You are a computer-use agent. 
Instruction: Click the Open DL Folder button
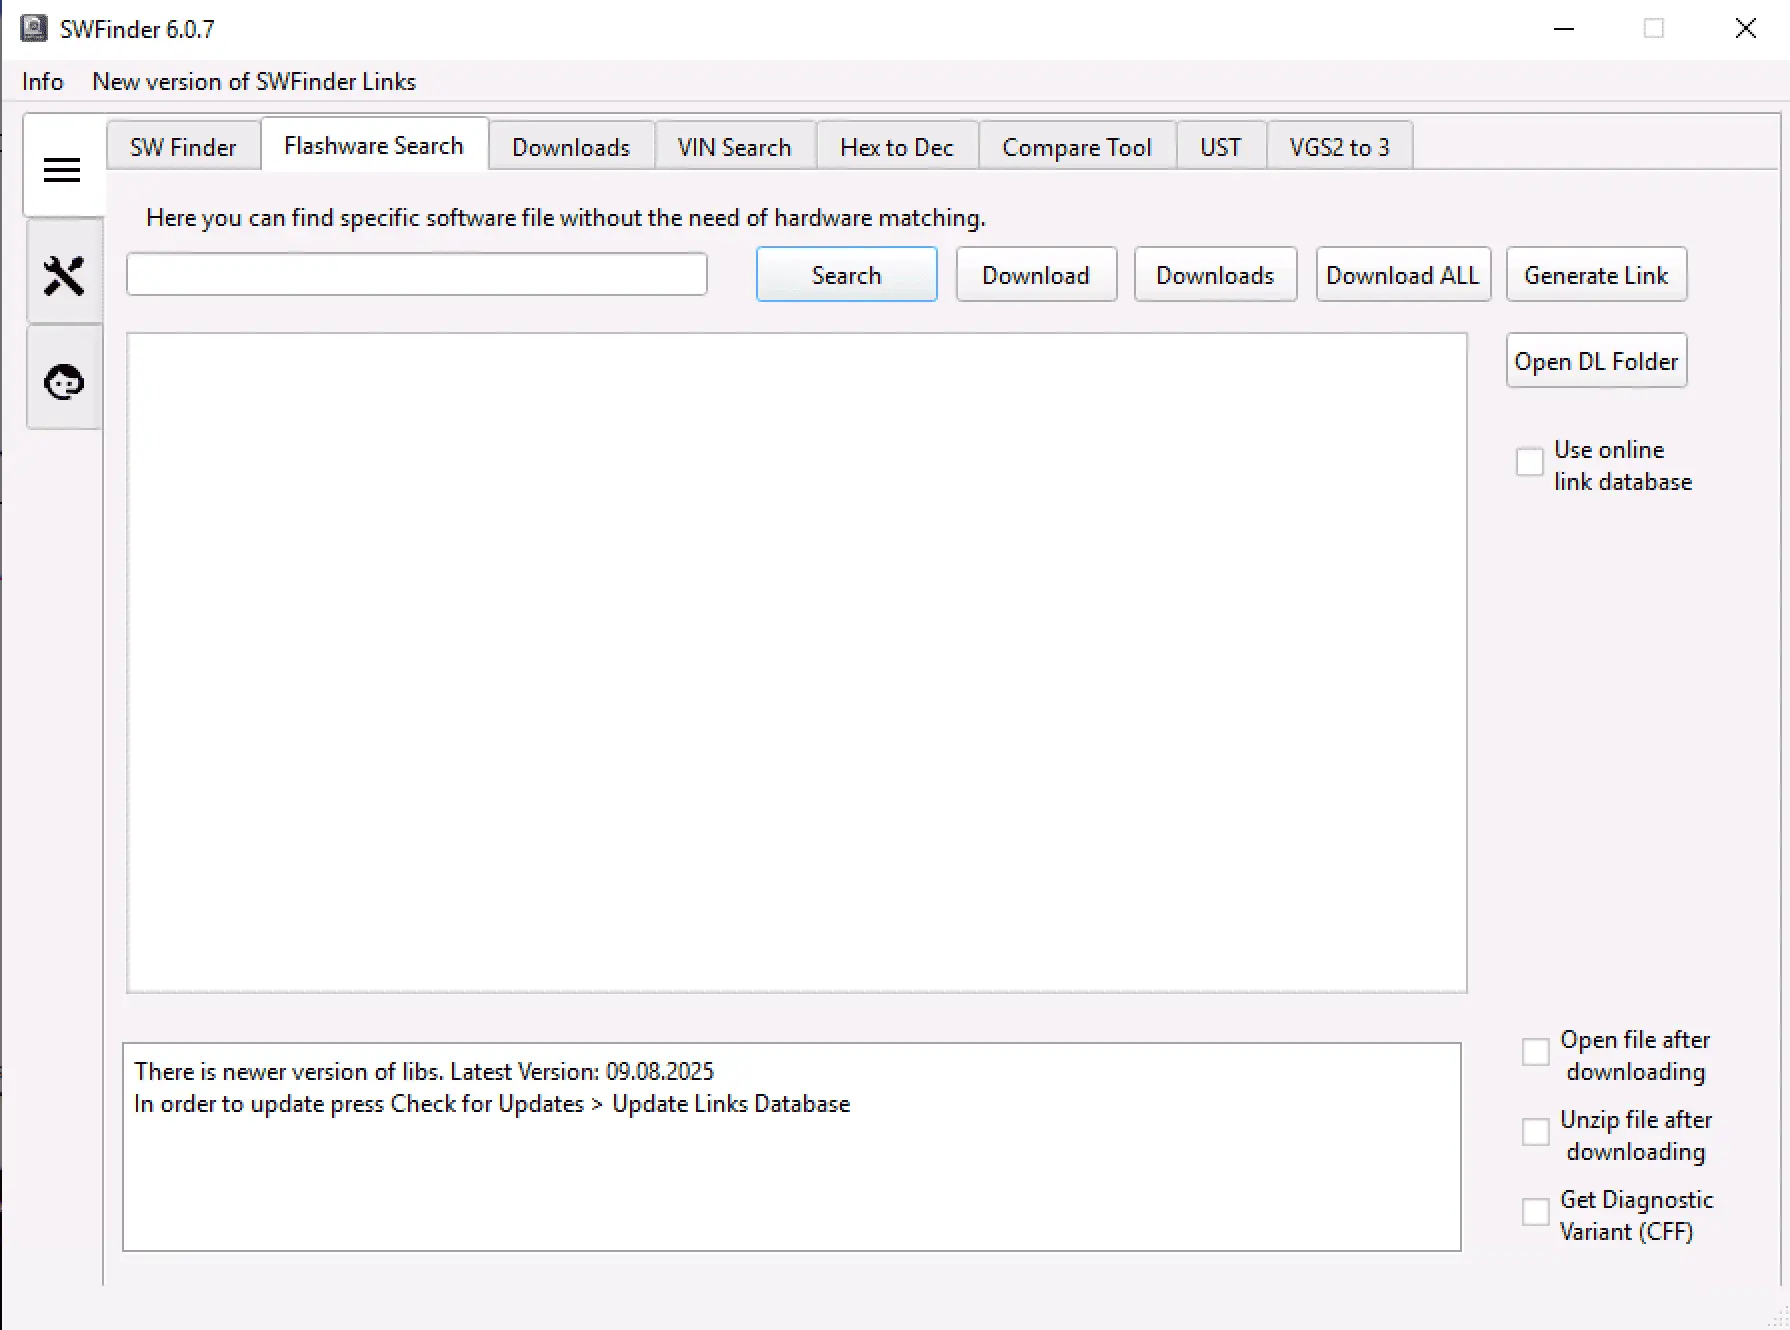click(x=1597, y=361)
